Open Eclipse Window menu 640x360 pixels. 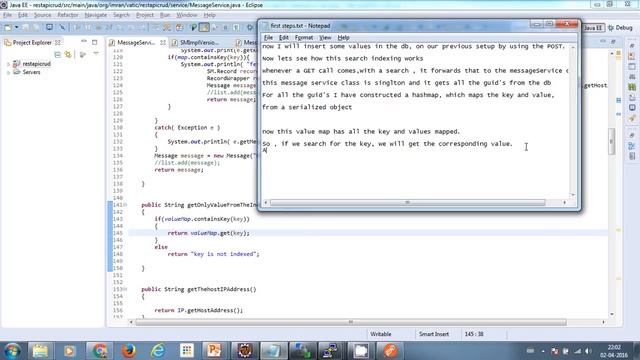click(x=187, y=15)
